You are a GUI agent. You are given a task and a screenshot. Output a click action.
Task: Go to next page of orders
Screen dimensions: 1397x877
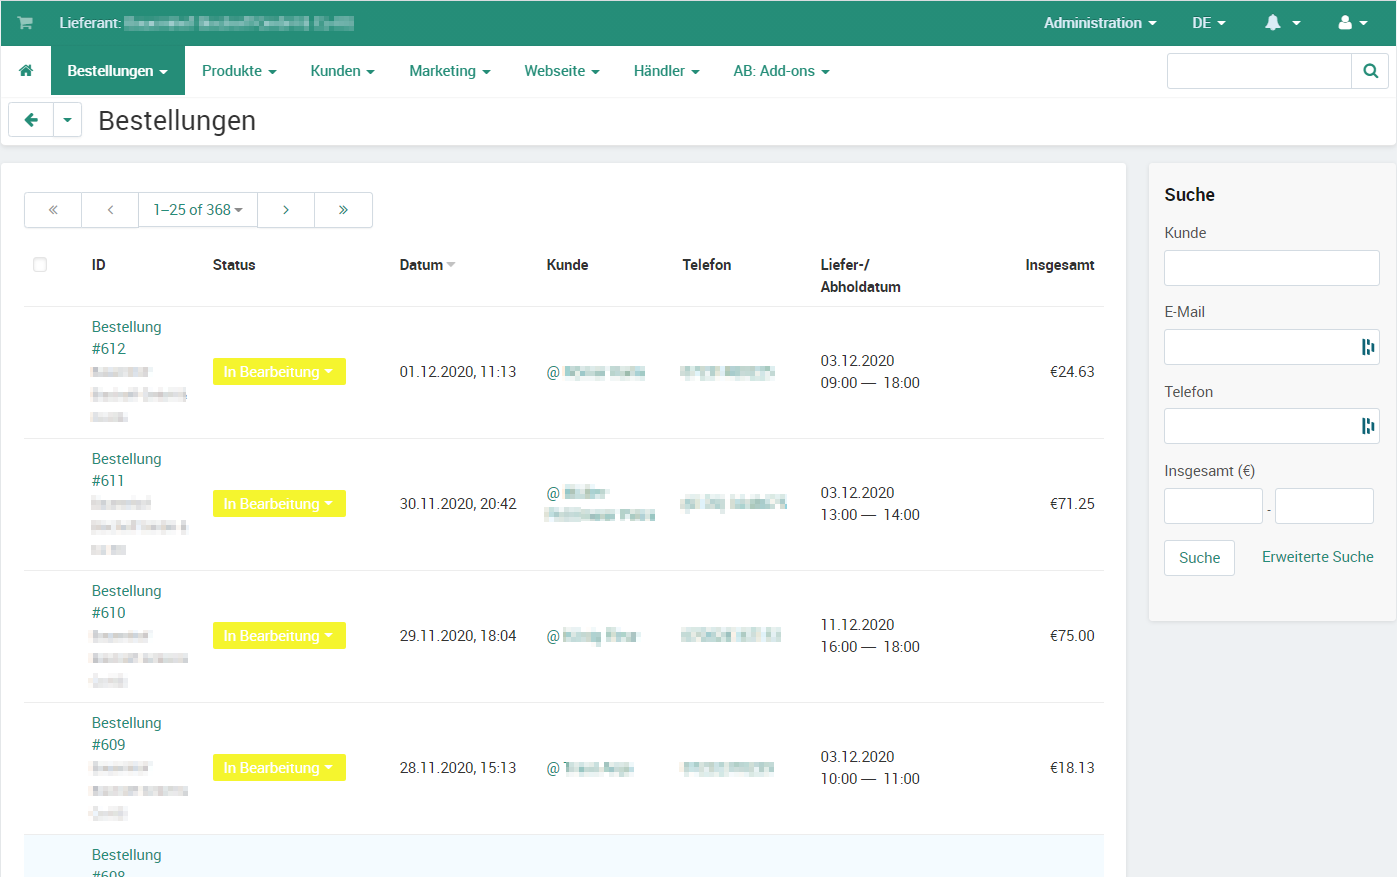pos(286,210)
